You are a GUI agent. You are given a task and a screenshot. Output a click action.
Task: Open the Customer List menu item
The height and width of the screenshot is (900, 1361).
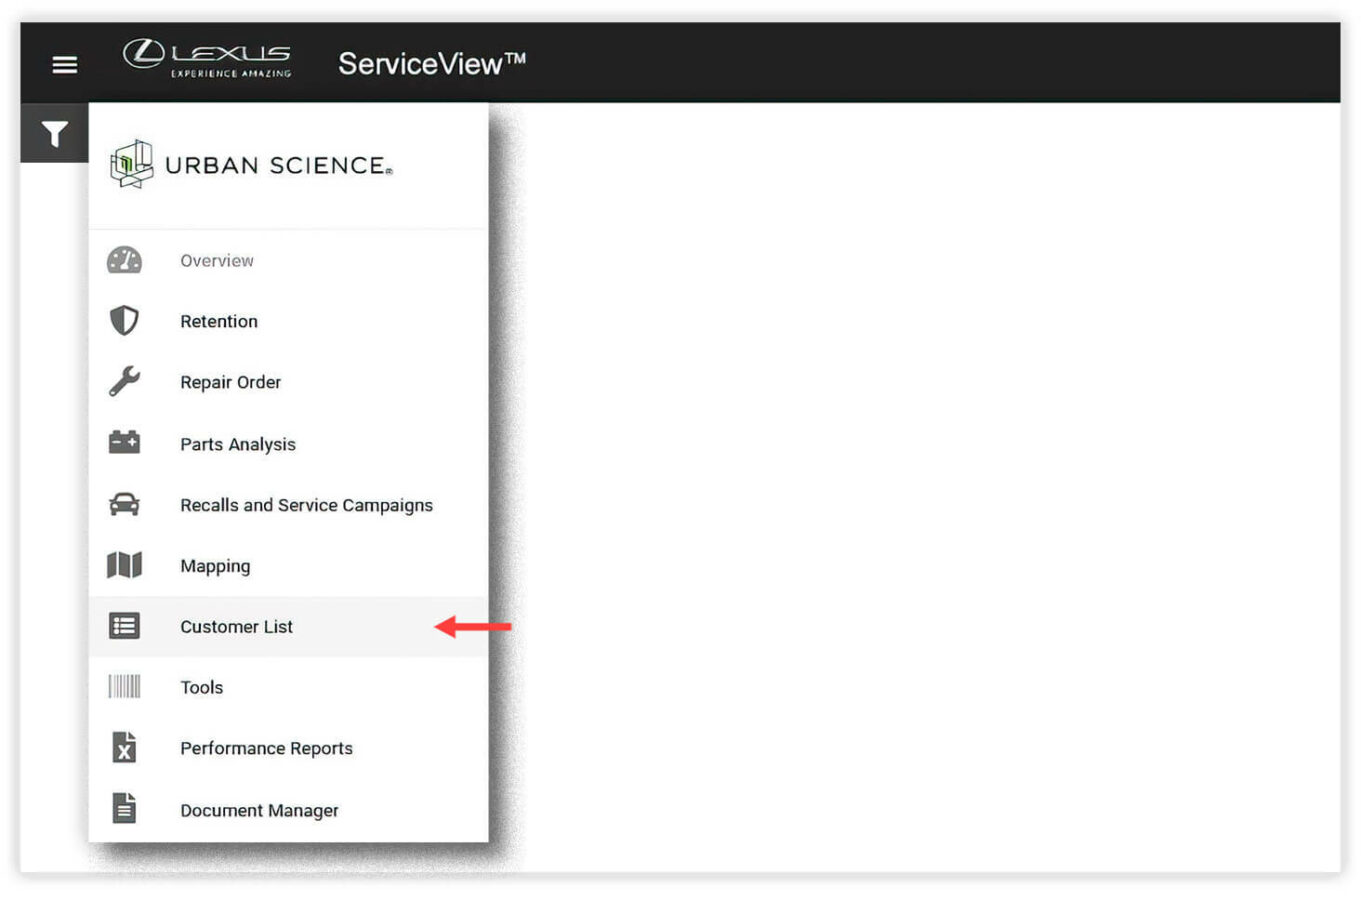(236, 627)
